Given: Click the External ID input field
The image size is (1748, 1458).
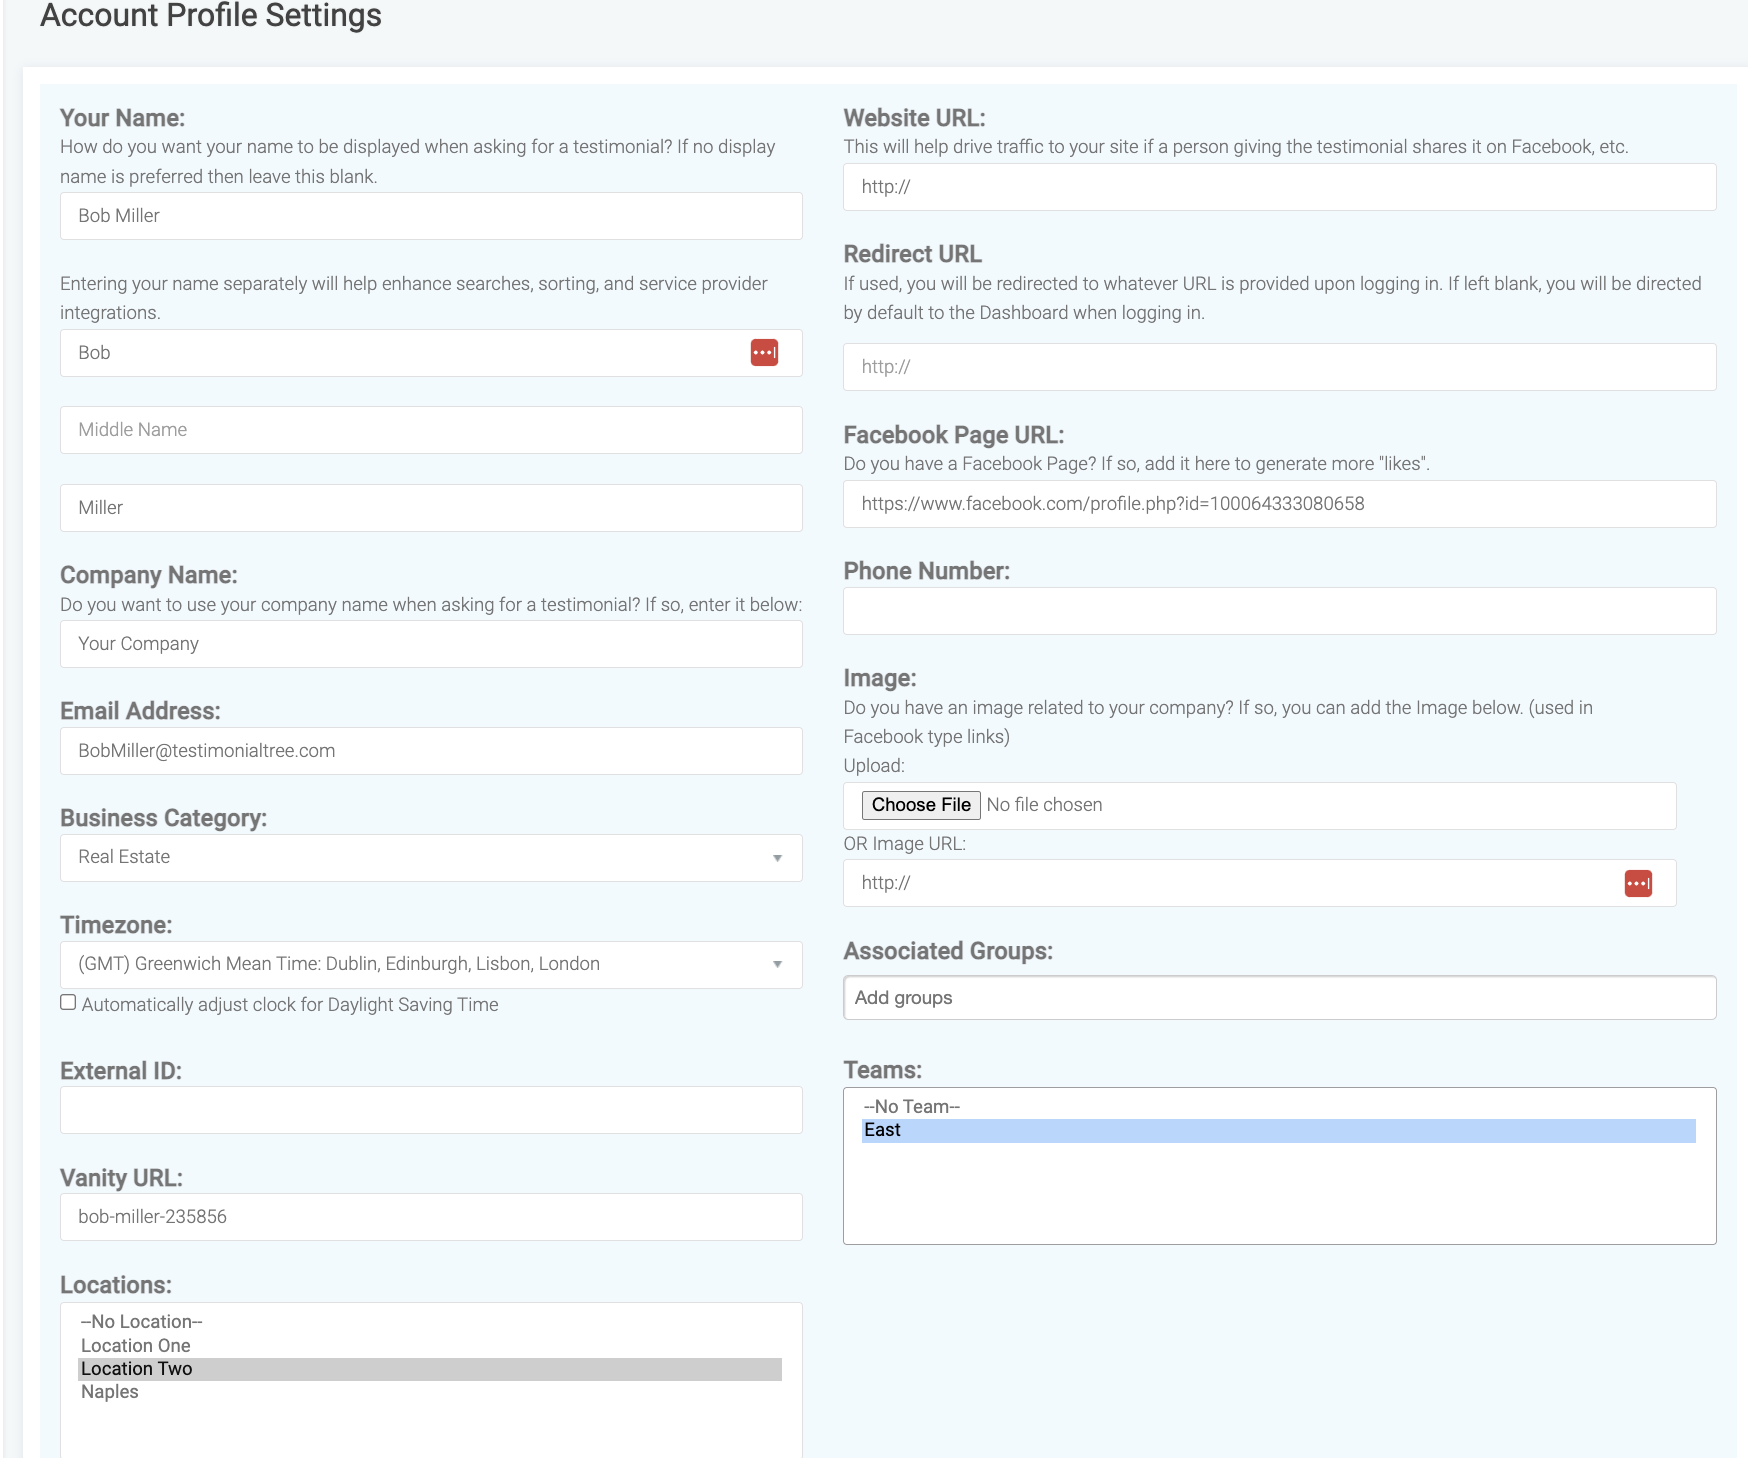Looking at the screenshot, I should point(431,1110).
